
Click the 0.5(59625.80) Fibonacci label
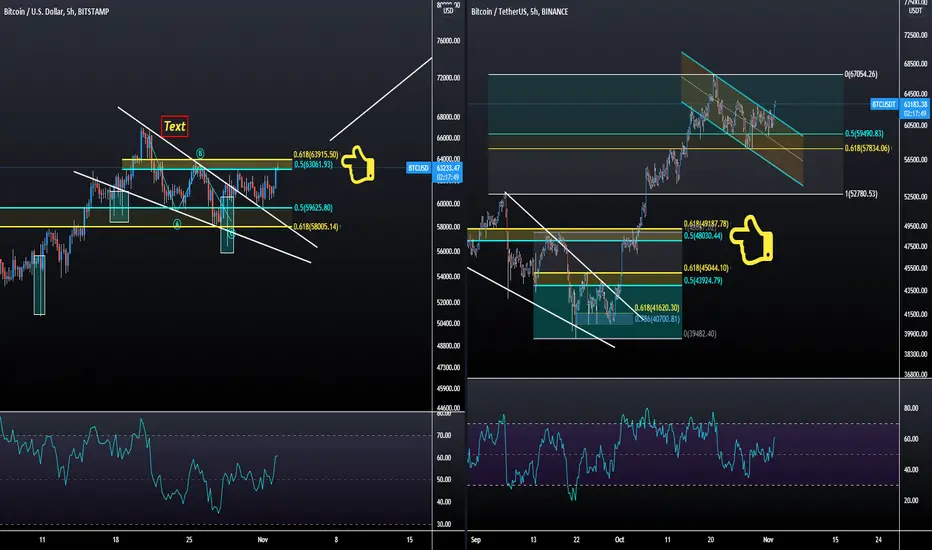pyautogui.click(x=313, y=208)
